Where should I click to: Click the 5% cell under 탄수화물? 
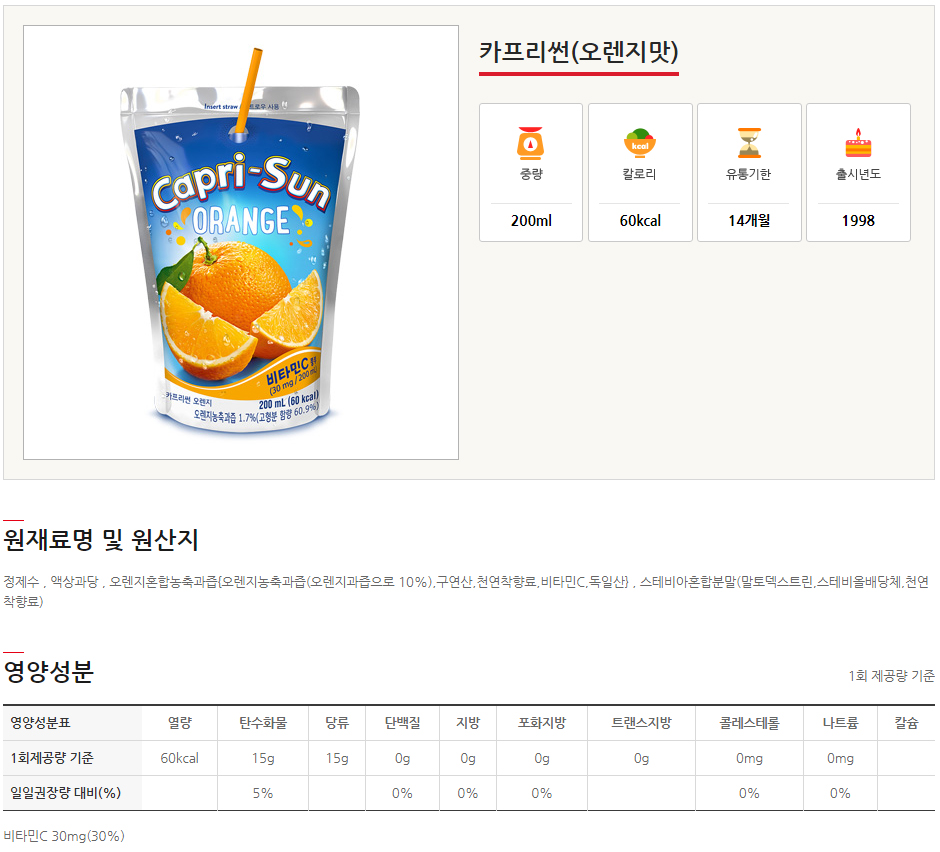click(263, 793)
